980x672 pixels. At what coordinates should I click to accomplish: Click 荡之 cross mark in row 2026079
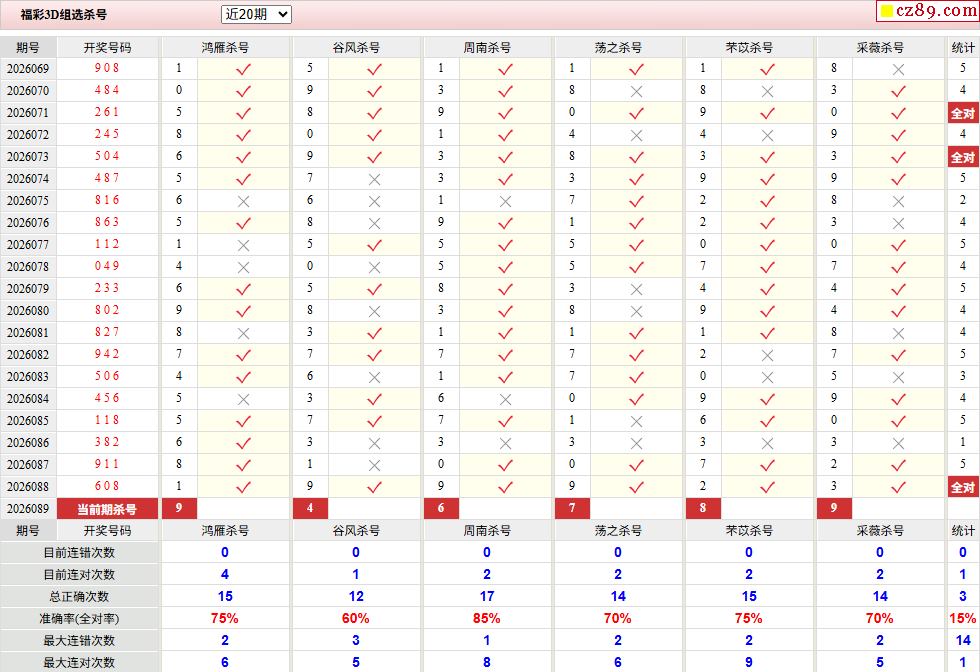point(636,289)
